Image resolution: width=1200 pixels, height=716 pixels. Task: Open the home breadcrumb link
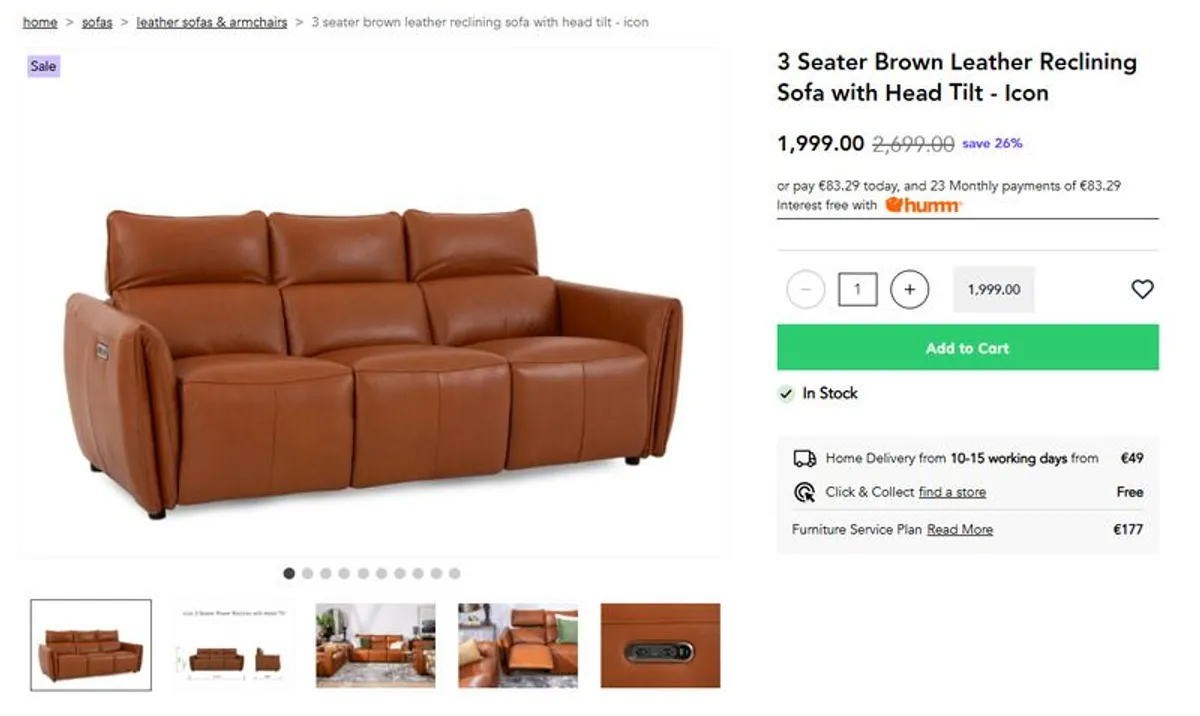pos(40,22)
